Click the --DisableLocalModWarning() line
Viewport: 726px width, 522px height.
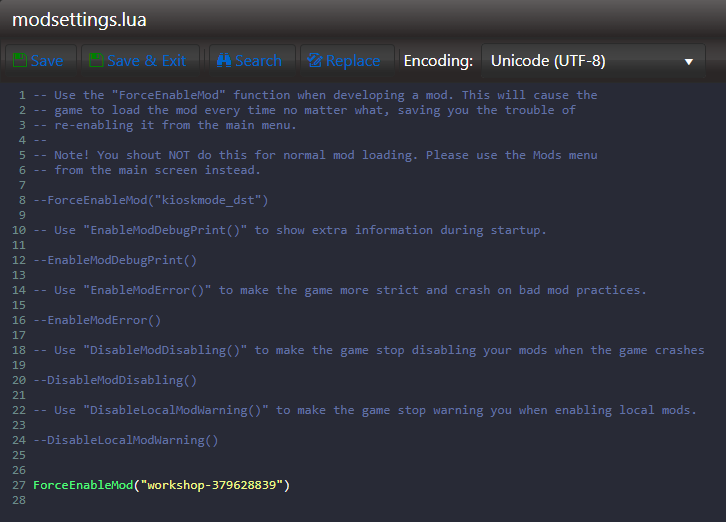(x=126, y=440)
